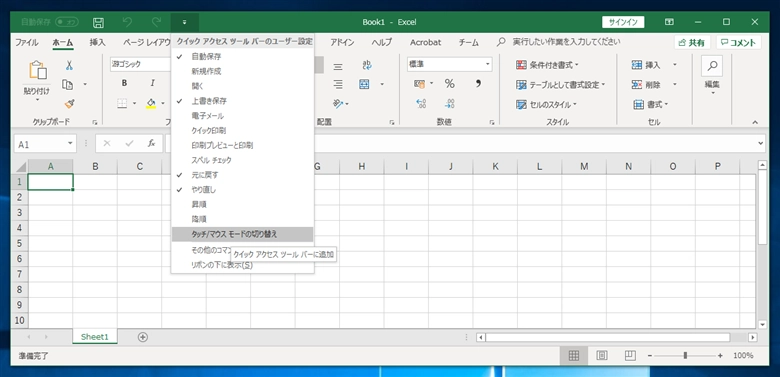The height and width of the screenshot is (377, 780).
Task: Switch to Page Break Preview in status bar
Action: pyautogui.click(x=630, y=356)
